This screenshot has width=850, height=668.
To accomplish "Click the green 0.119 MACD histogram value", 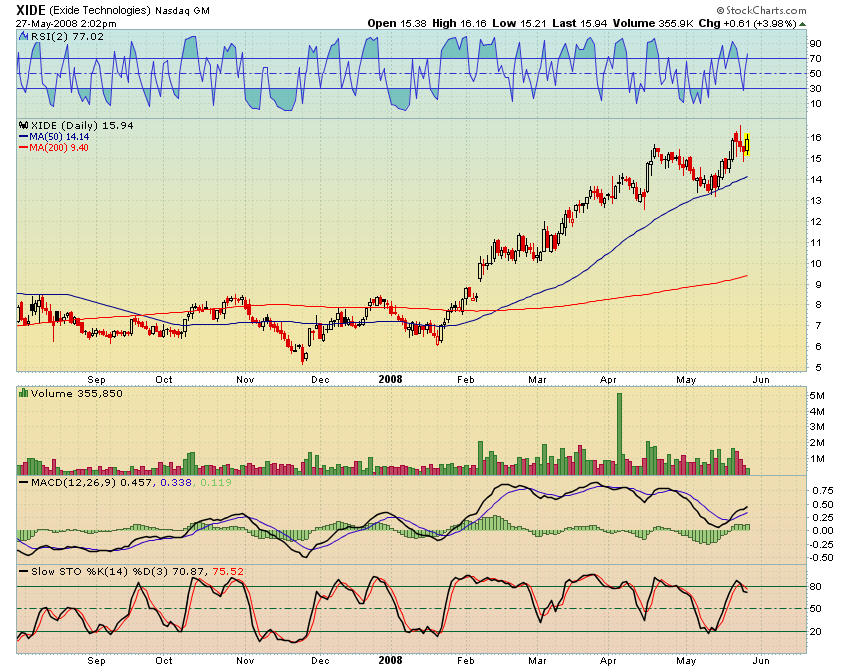I will pos(216,482).
